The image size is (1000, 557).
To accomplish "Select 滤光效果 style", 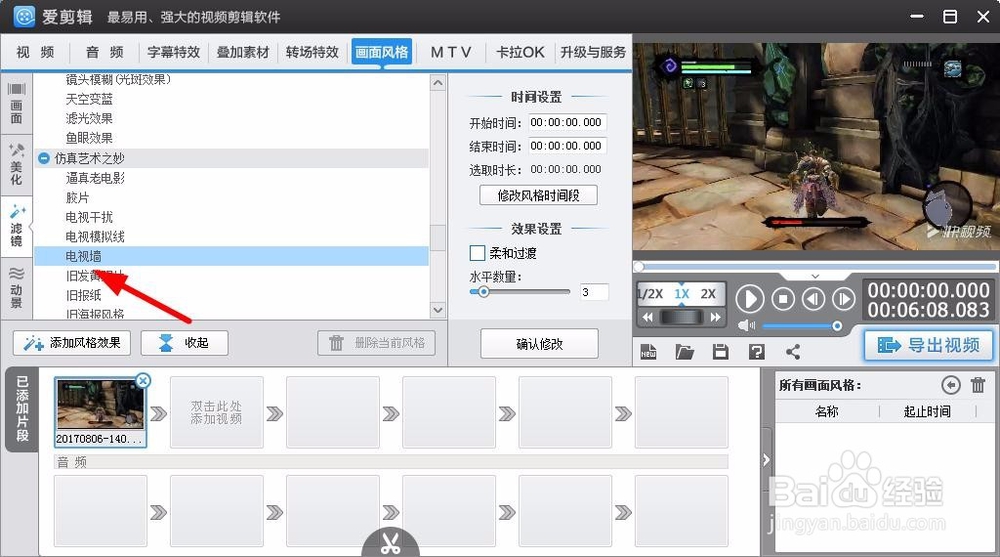I will [x=89, y=118].
